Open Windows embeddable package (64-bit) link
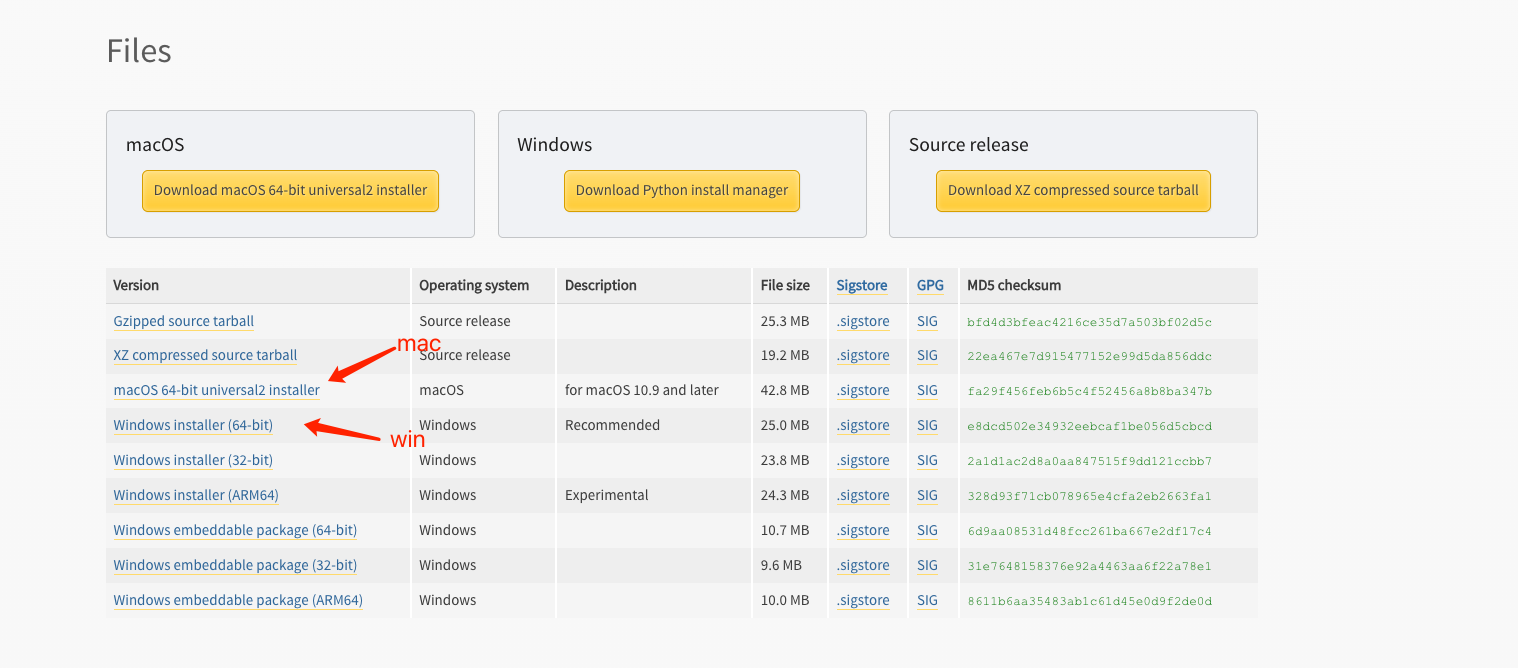 [x=235, y=530]
